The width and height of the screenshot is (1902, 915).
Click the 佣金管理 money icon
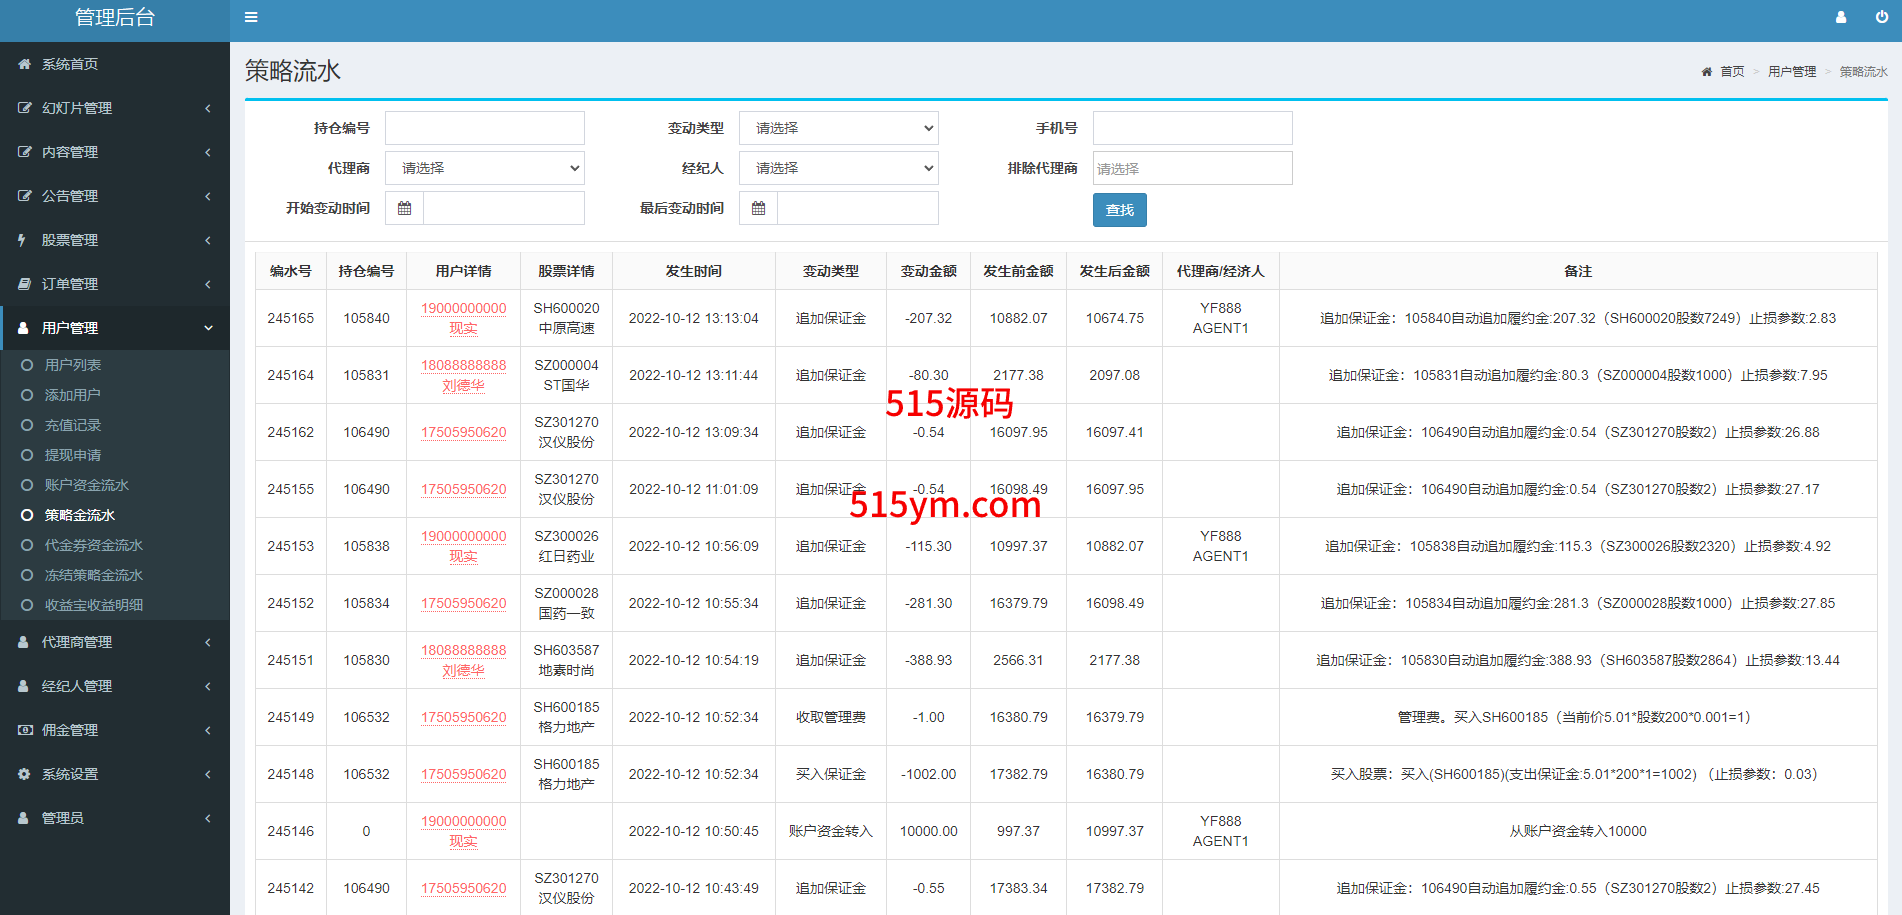coord(24,730)
